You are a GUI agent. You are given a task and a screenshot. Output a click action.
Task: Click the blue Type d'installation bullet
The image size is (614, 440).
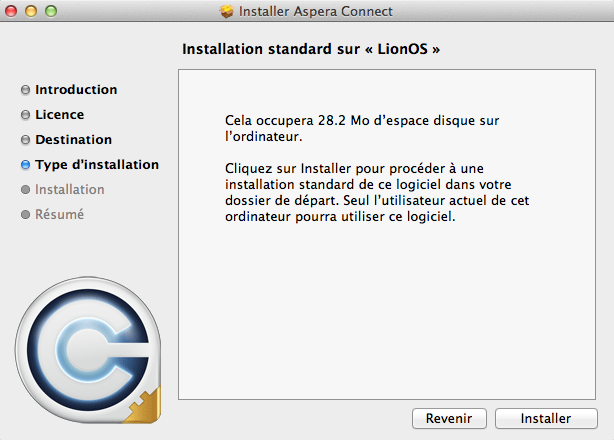tap(25, 165)
